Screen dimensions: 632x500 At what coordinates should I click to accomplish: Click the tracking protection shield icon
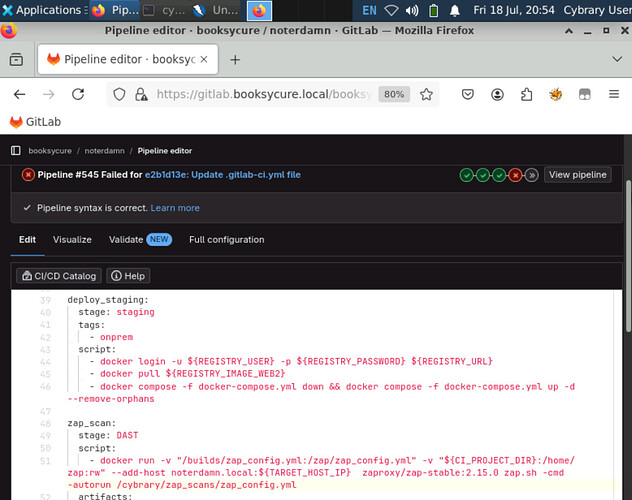click(119, 95)
